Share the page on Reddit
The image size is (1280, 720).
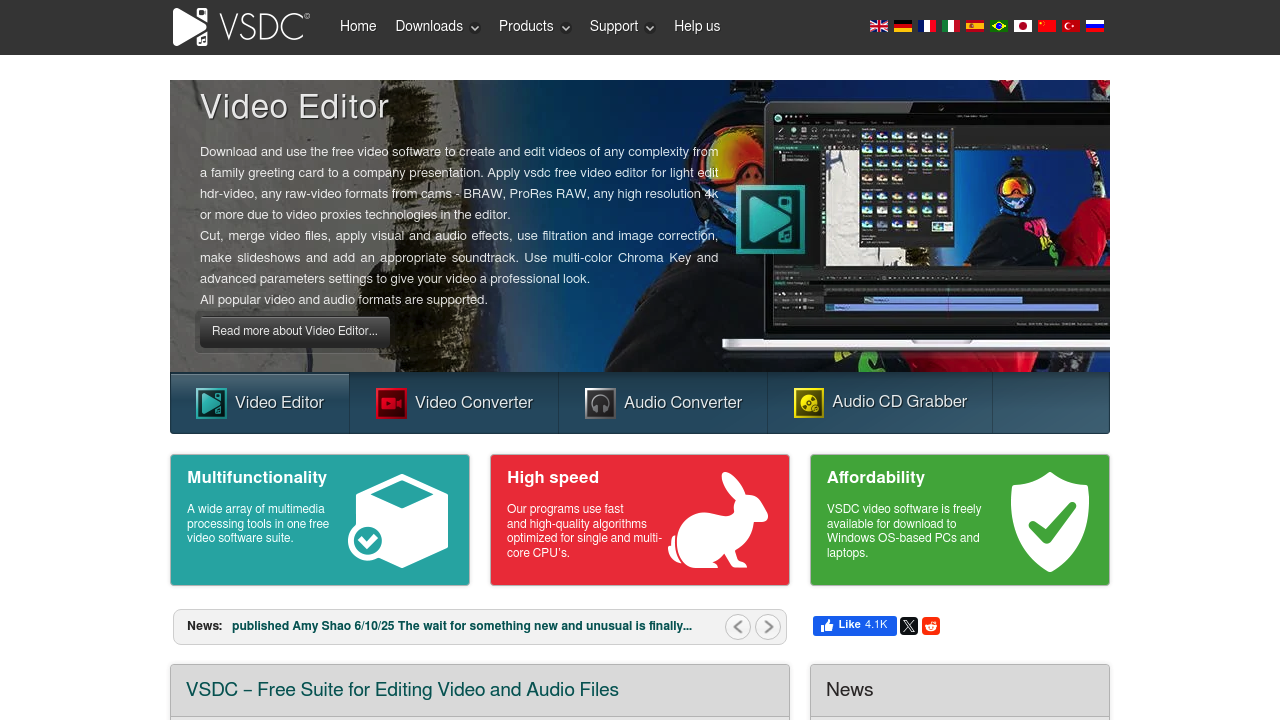tap(931, 626)
